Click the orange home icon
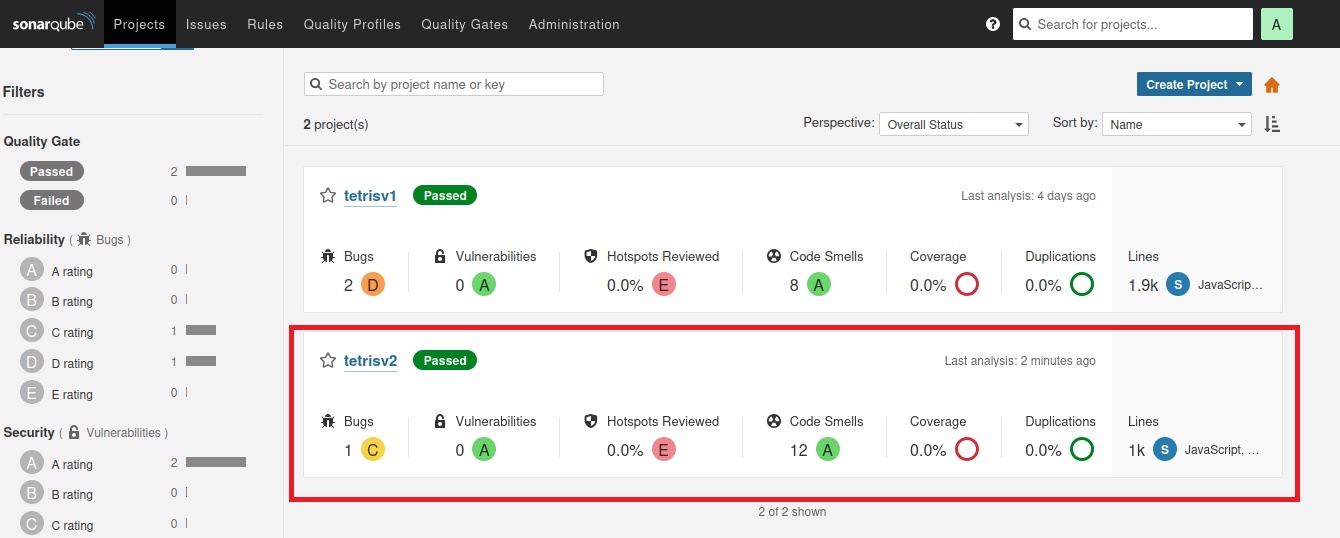This screenshot has height=538, width=1340. (x=1272, y=85)
